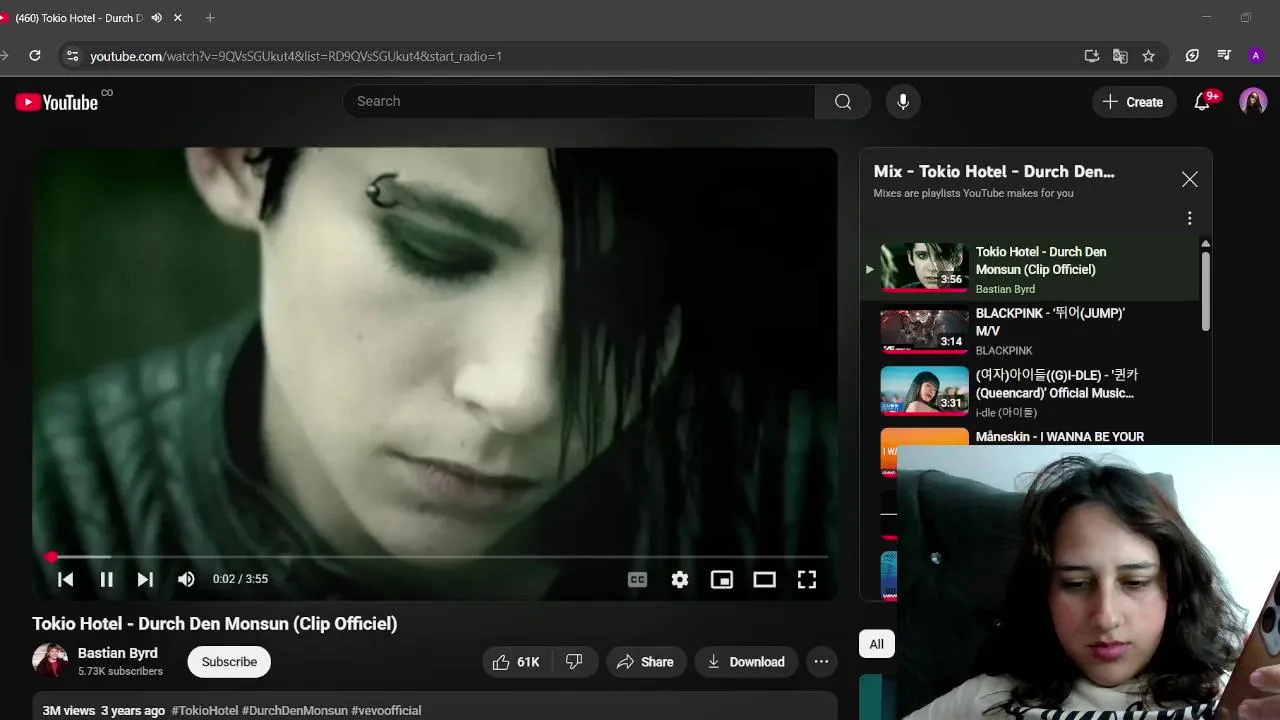This screenshot has height=720, width=1280.
Task: Open Bastian Byrd channel name link
Action: (x=118, y=653)
